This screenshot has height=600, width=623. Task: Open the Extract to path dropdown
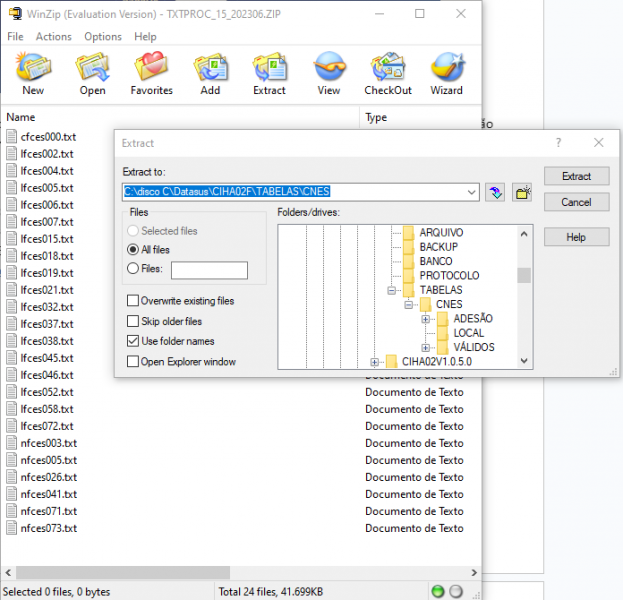(472, 192)
